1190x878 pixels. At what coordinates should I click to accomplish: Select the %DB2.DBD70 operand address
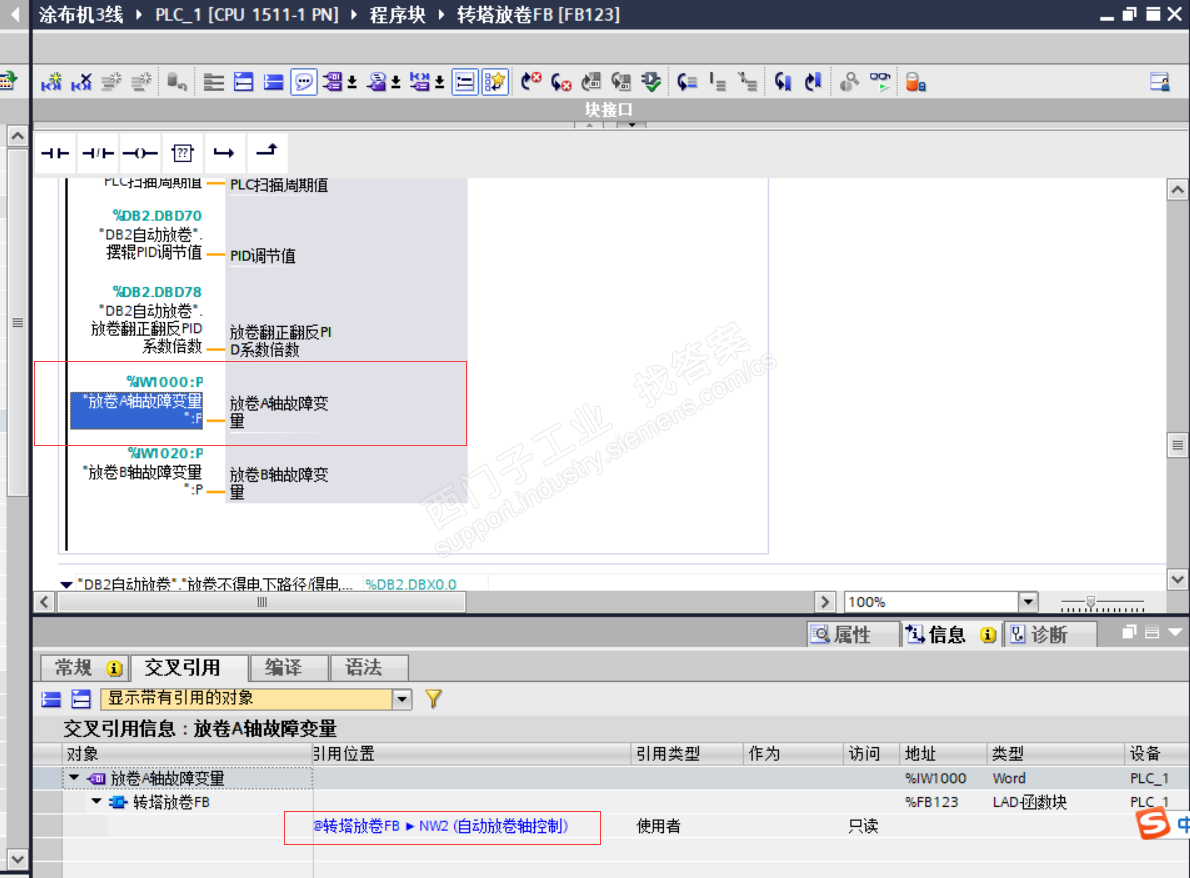(157, 216)
